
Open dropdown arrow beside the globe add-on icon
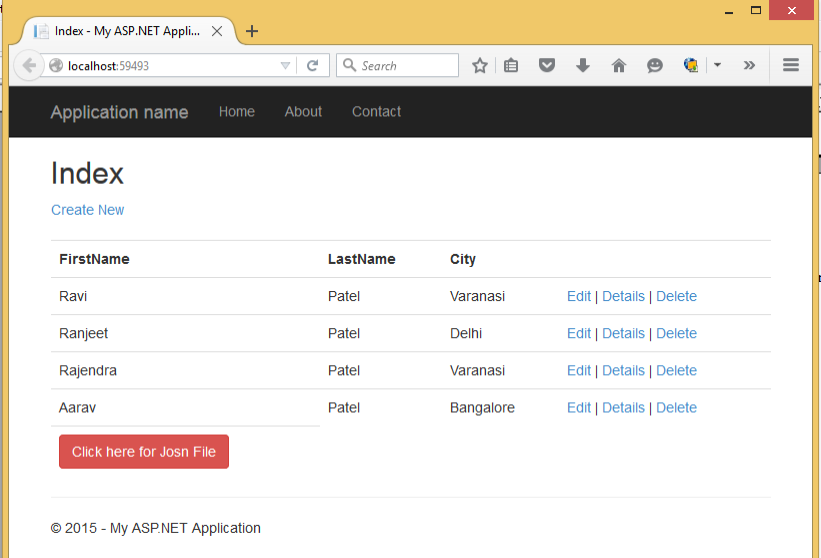pyautogui.click(x=717, y=66)
